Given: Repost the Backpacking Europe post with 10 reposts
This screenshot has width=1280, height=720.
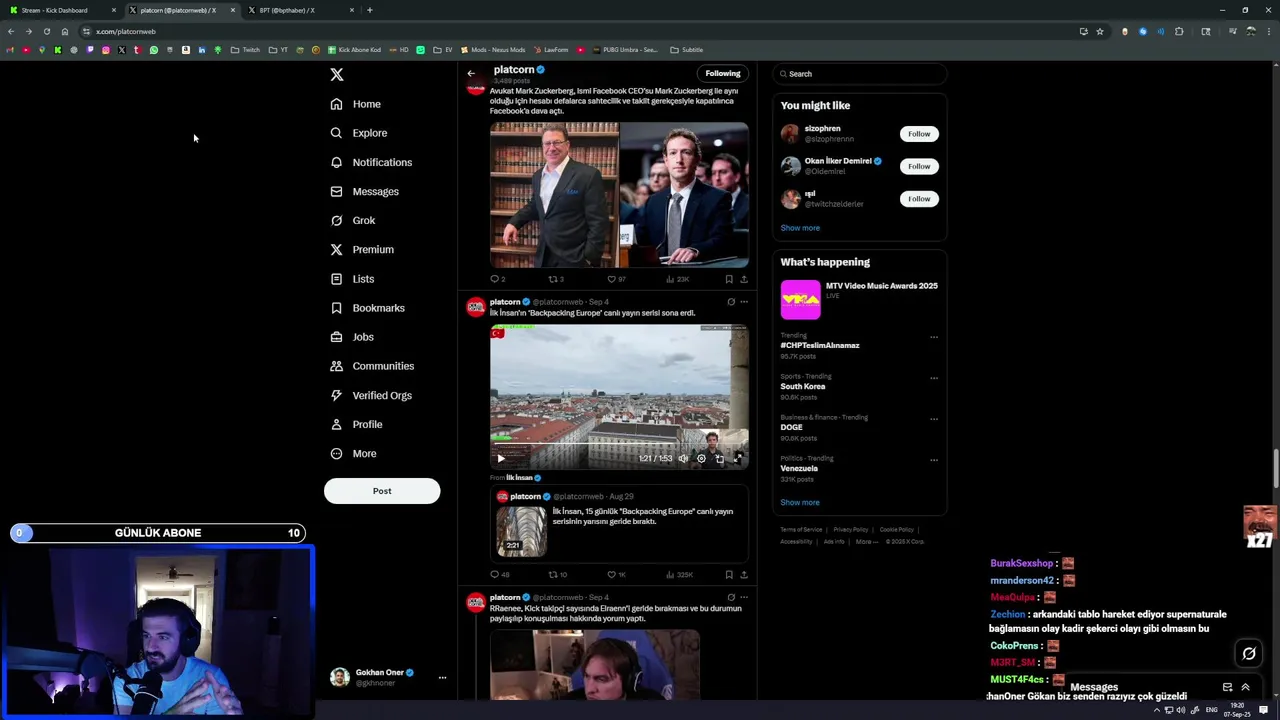Looking at the screenshot, I should (x=558, y=575).
